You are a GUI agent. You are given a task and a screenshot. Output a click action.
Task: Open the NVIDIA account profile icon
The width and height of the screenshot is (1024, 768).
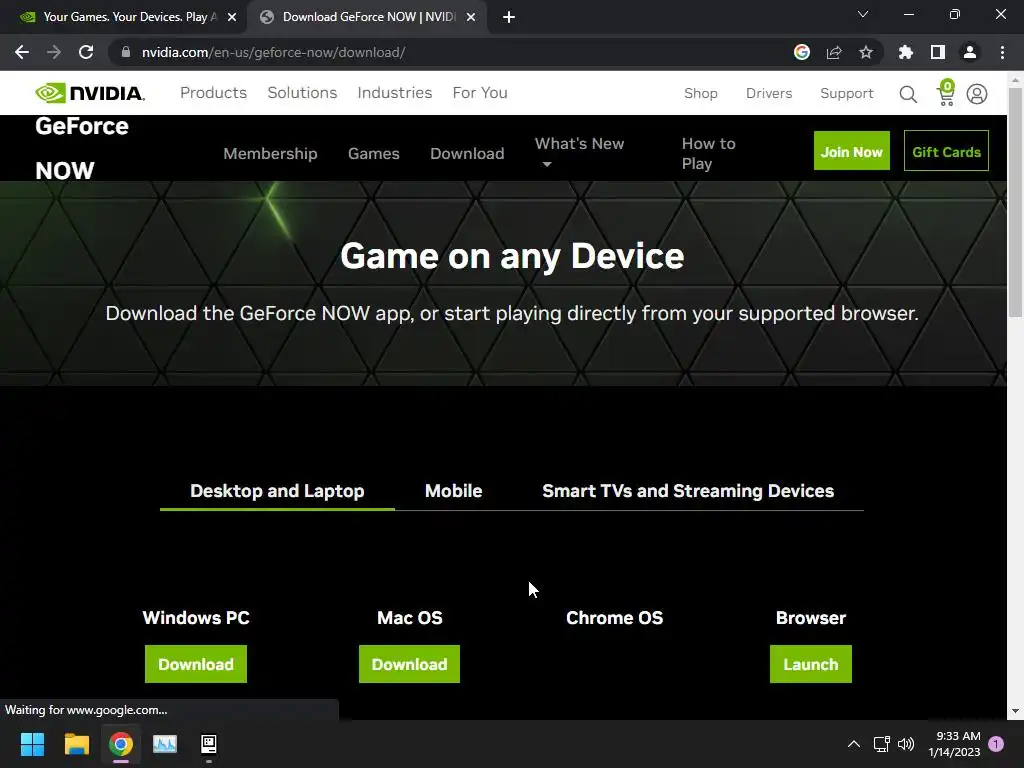977,94
